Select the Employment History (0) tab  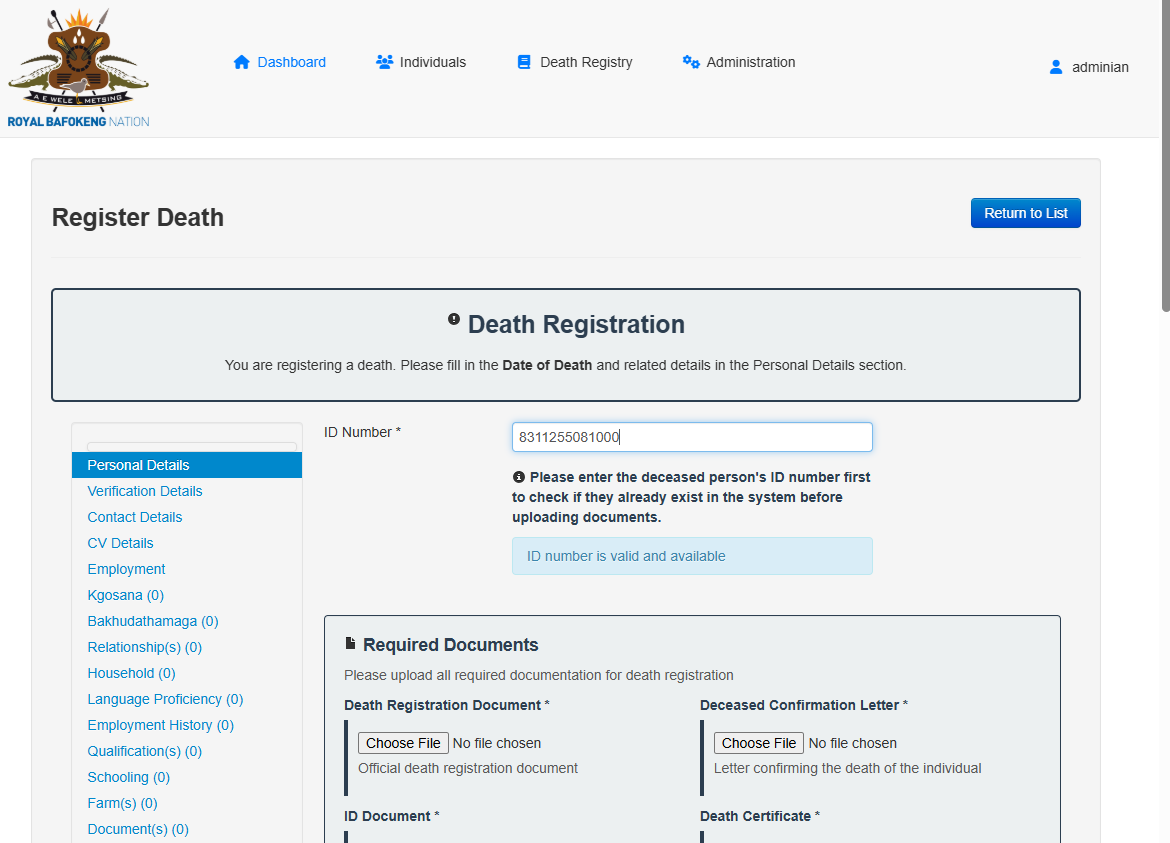pyautogui.click(x=160, y=725)
